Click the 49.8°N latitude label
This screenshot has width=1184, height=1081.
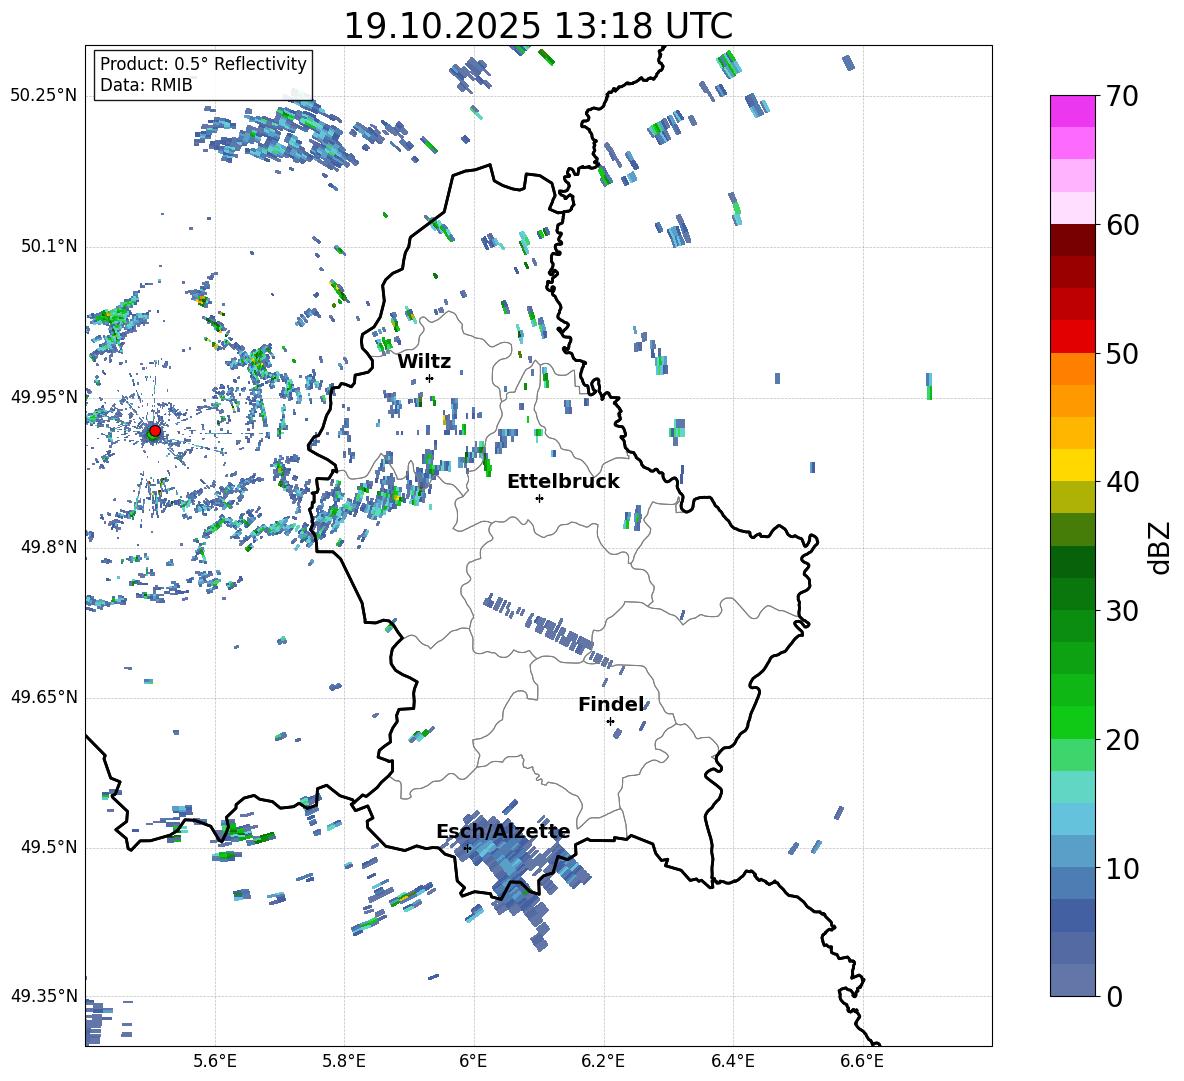[x=48, y=547]
